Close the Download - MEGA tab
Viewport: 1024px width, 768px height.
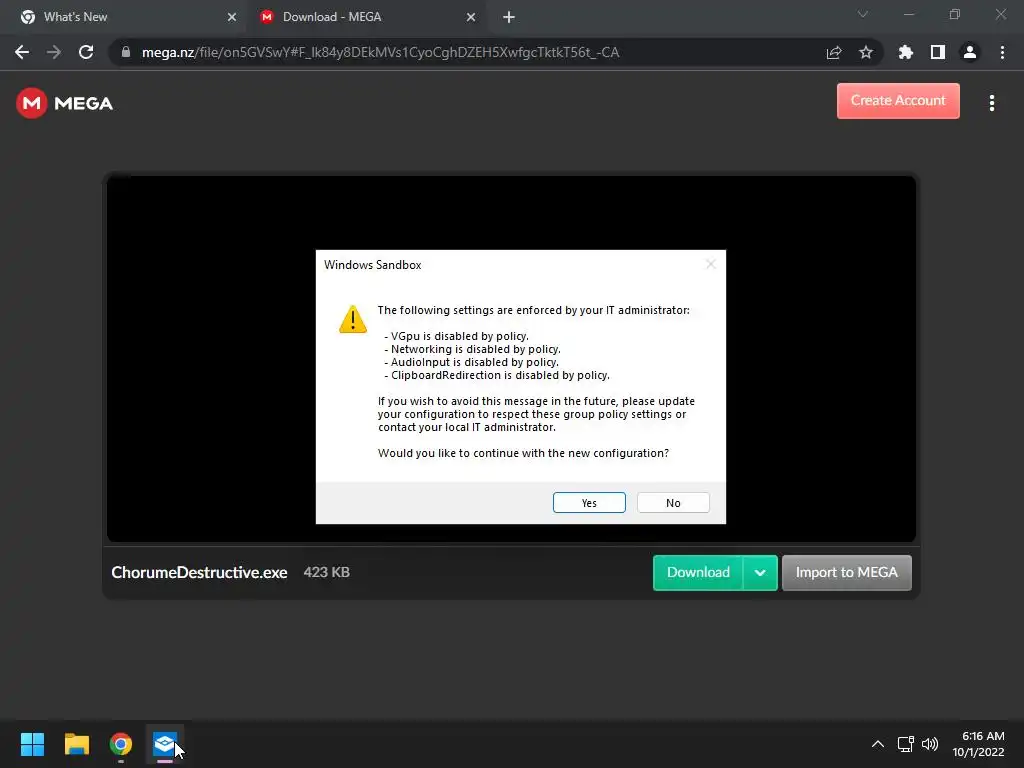point(471,17)
